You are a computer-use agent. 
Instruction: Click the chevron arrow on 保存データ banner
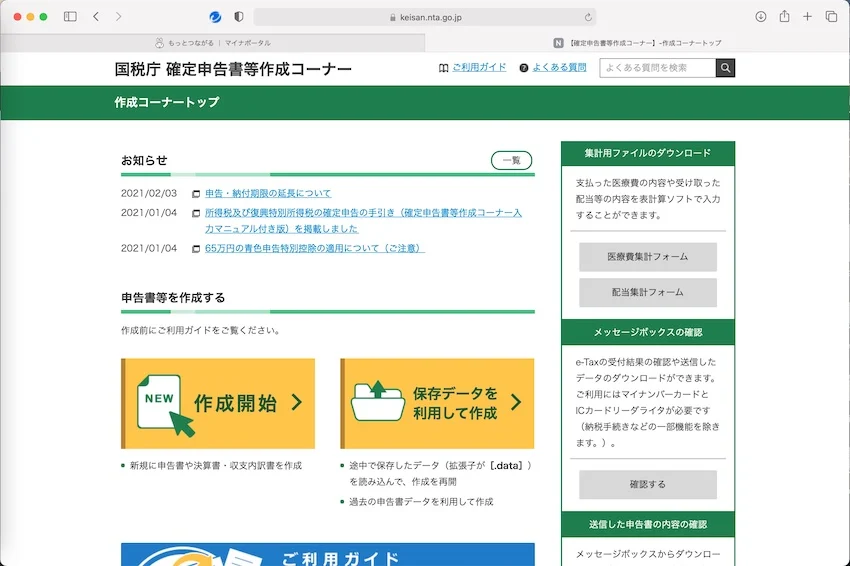click(x=516, y=402)
